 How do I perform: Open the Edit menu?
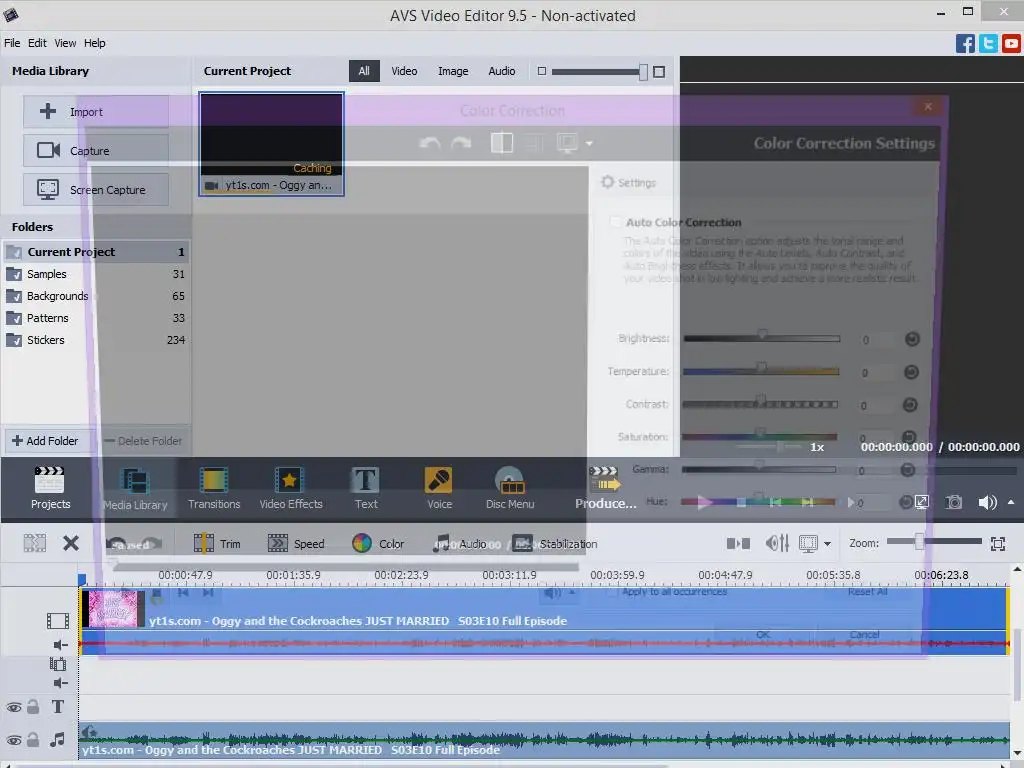37,43
